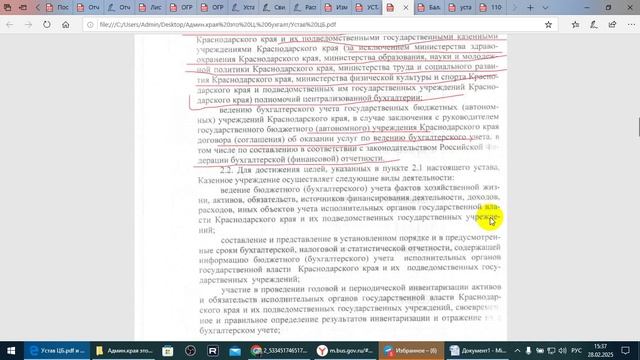Open Settings and more ellipsis menu
640x360 pixels.
pos(631,24)
